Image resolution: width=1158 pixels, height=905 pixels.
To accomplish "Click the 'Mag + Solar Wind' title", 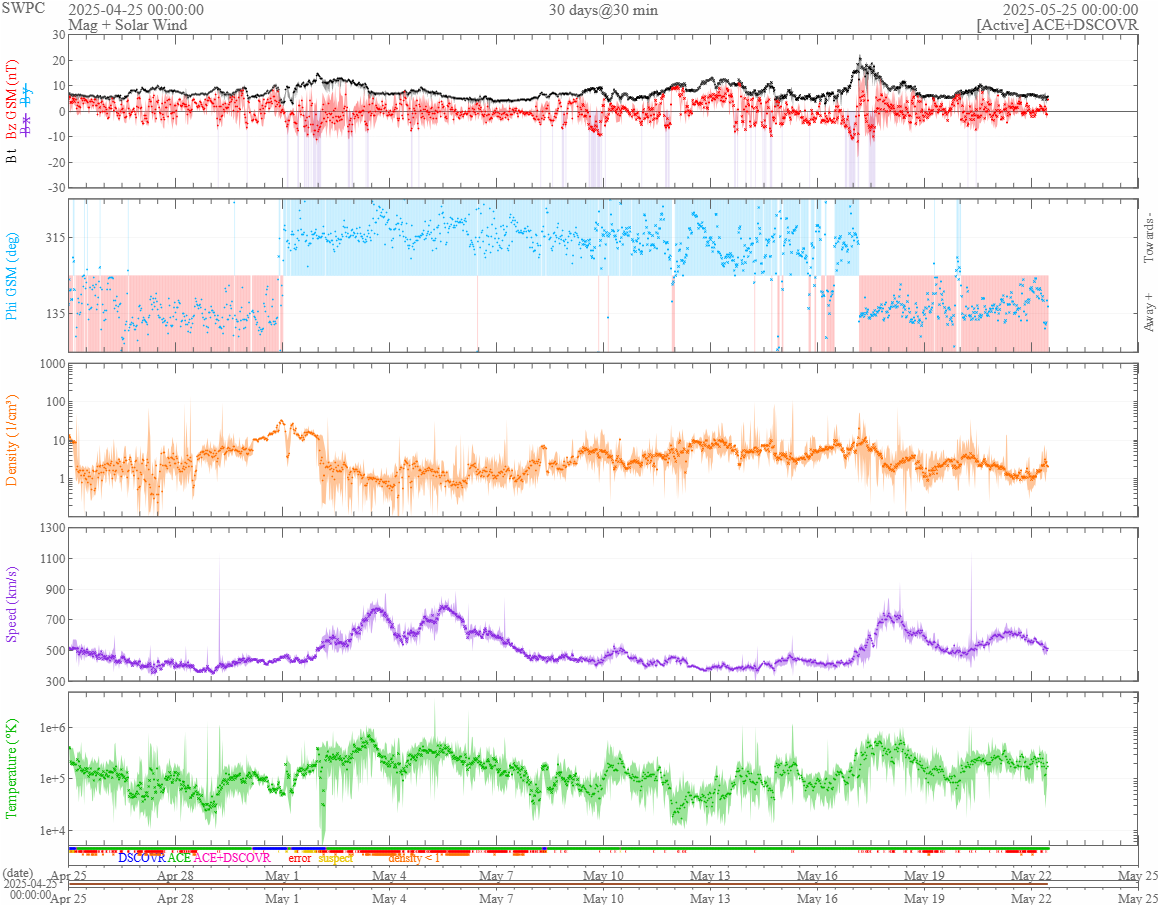I will [x=128, y=25].
